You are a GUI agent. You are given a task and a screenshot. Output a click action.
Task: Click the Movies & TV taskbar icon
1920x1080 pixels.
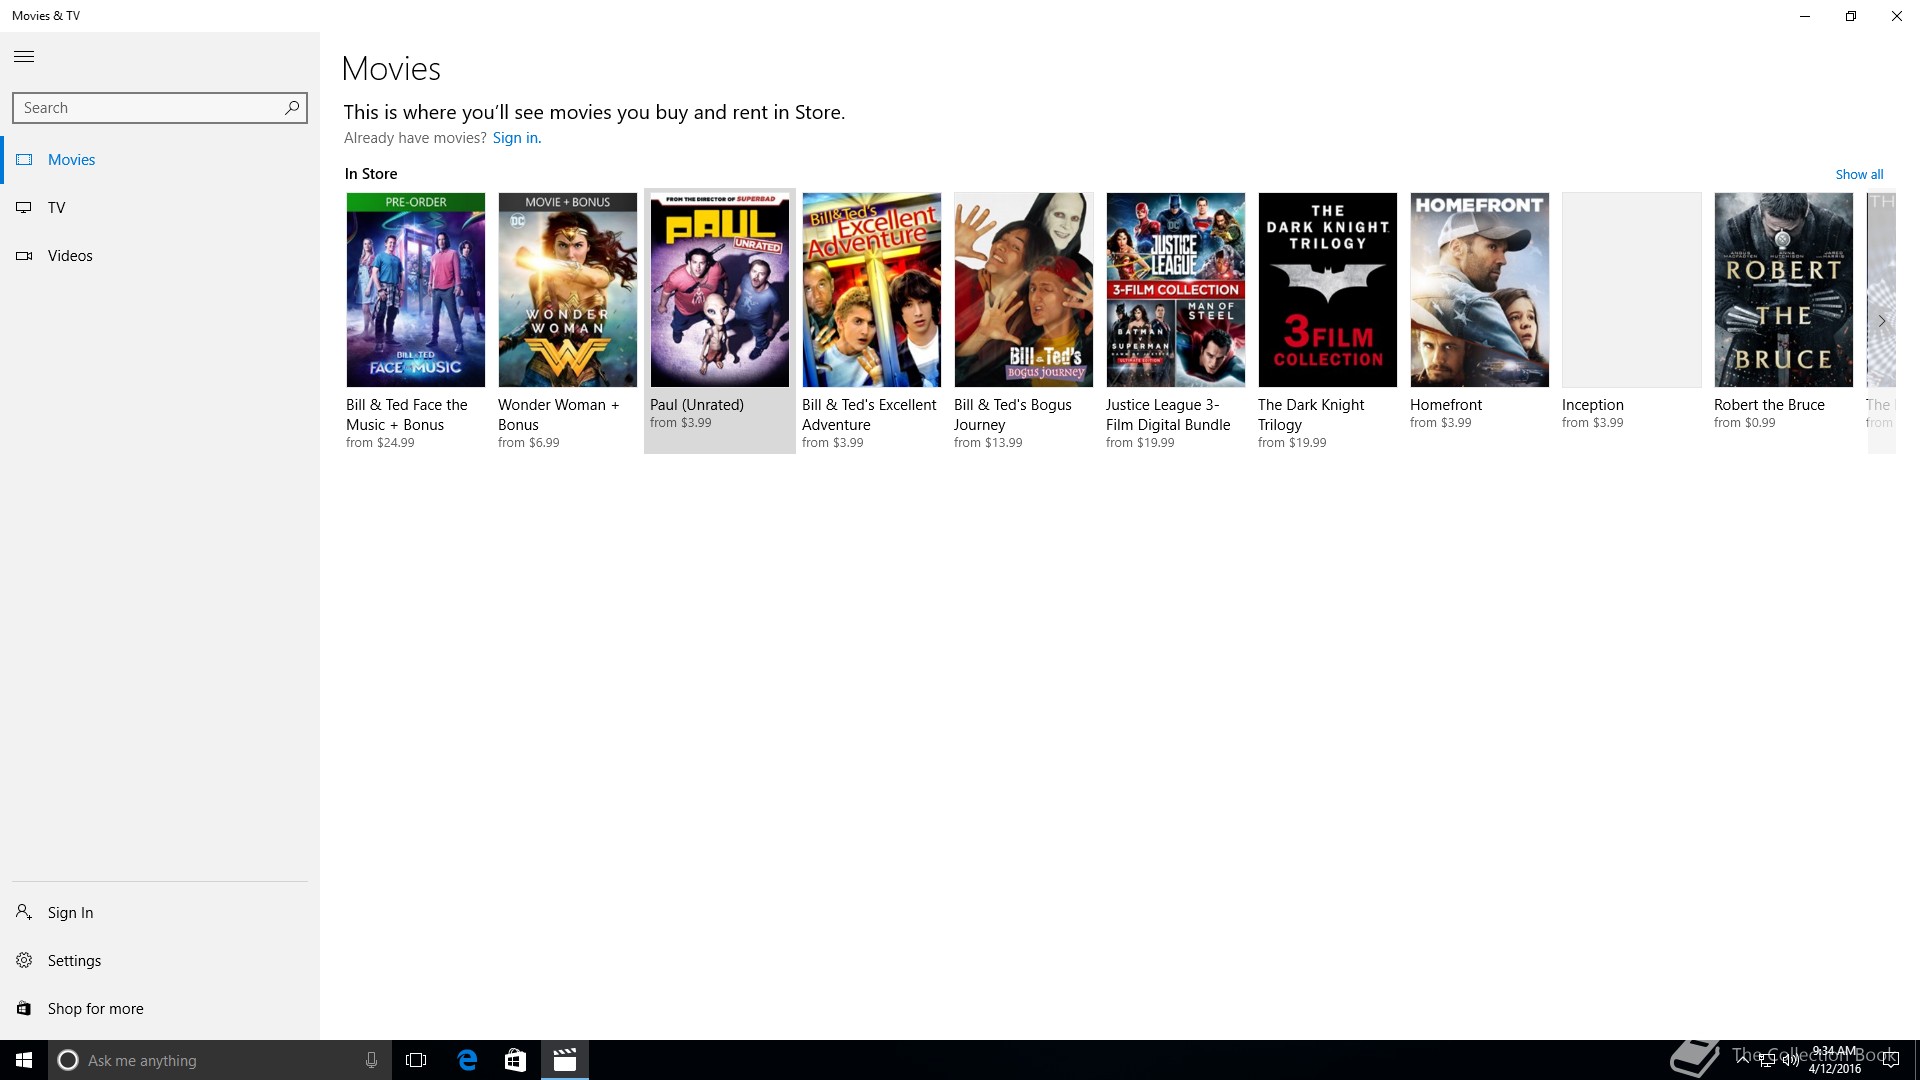click(565, 1060)
